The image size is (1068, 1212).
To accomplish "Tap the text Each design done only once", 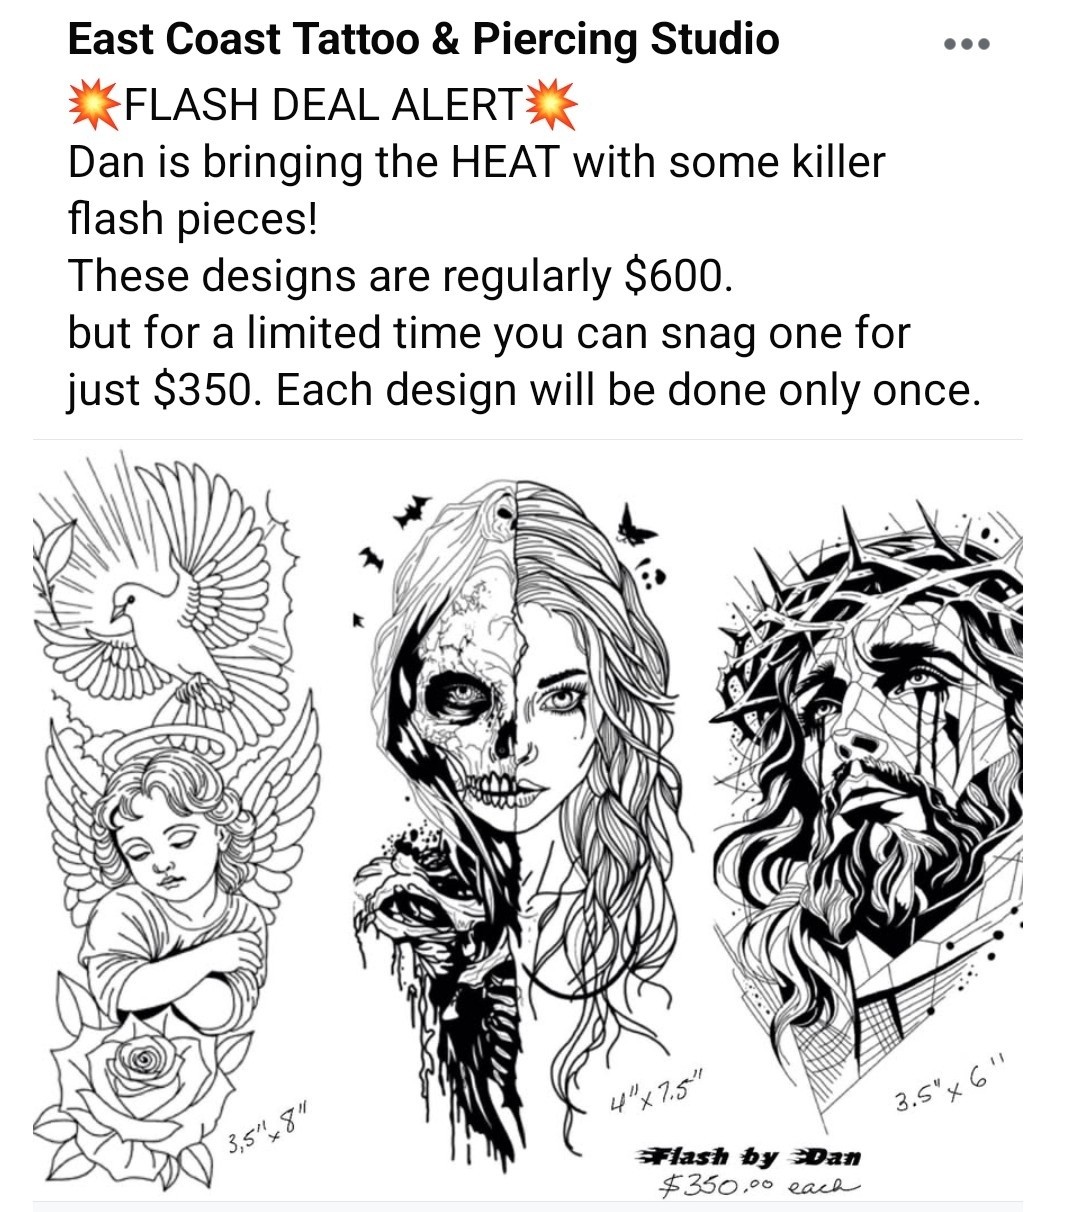I will (x=629, y=390).
